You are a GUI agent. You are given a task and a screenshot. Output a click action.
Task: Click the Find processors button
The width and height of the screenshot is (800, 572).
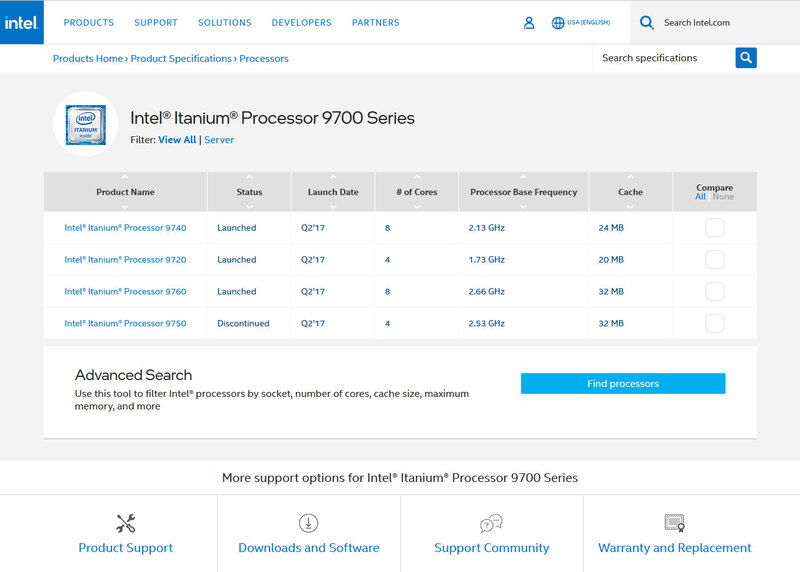pyautogui.click(x=623, y=384)
